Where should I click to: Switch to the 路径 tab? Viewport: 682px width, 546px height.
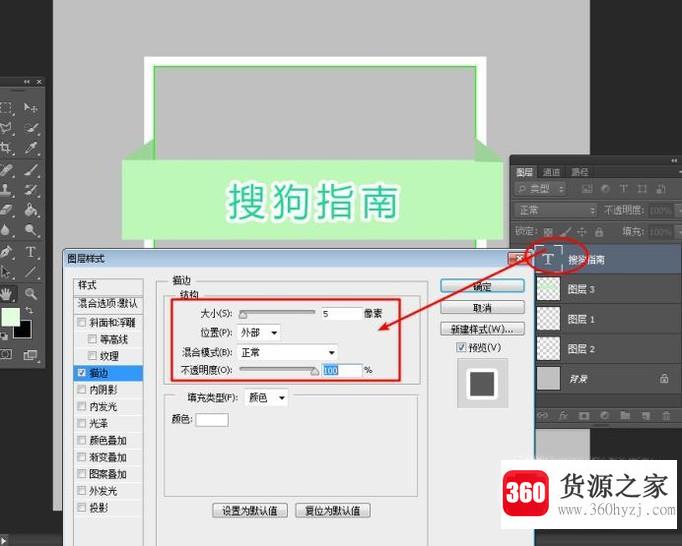point(580,172)
